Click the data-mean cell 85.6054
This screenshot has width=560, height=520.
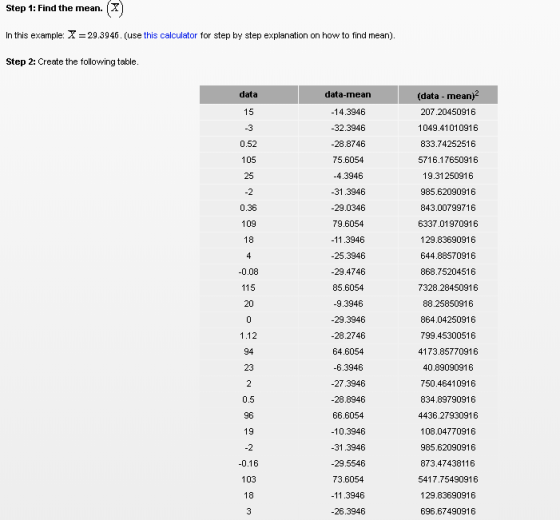348,288
